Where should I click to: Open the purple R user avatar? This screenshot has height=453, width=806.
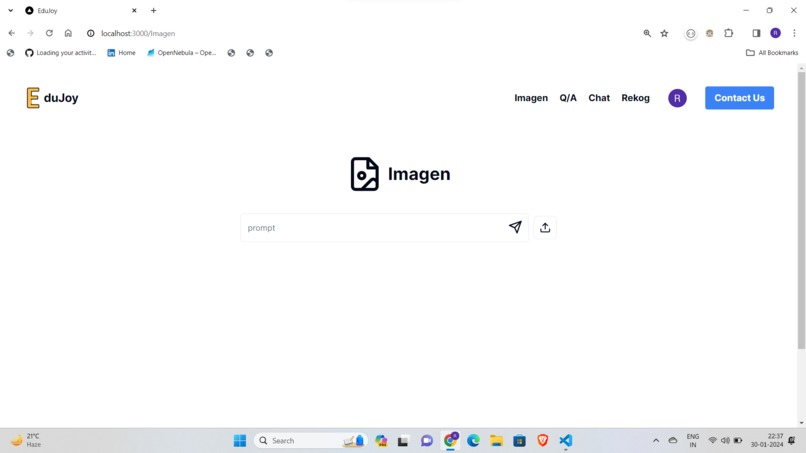pyautogui.click(x=677, y=98)
